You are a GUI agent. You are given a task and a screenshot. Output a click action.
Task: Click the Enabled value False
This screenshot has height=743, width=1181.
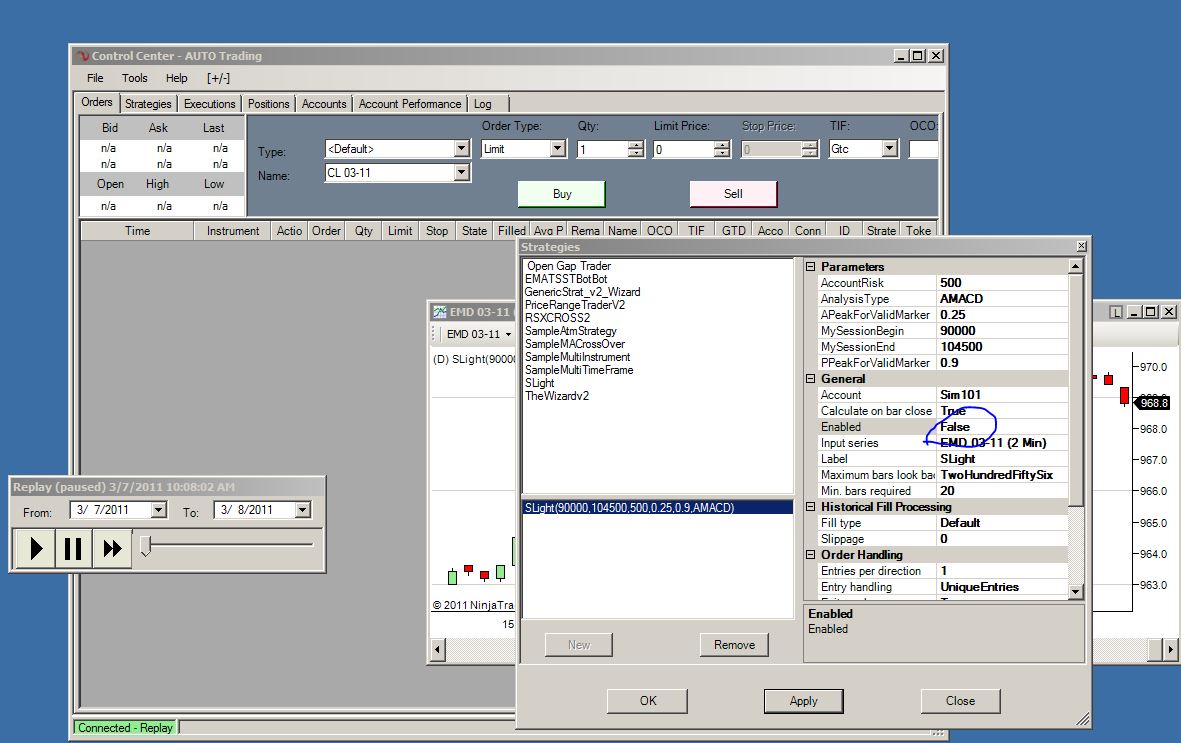1002,427
